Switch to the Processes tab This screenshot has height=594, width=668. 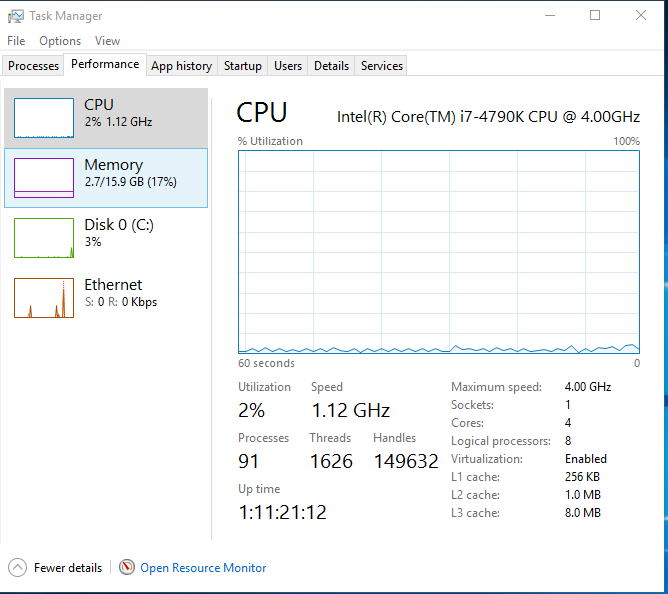click(33, 66)
